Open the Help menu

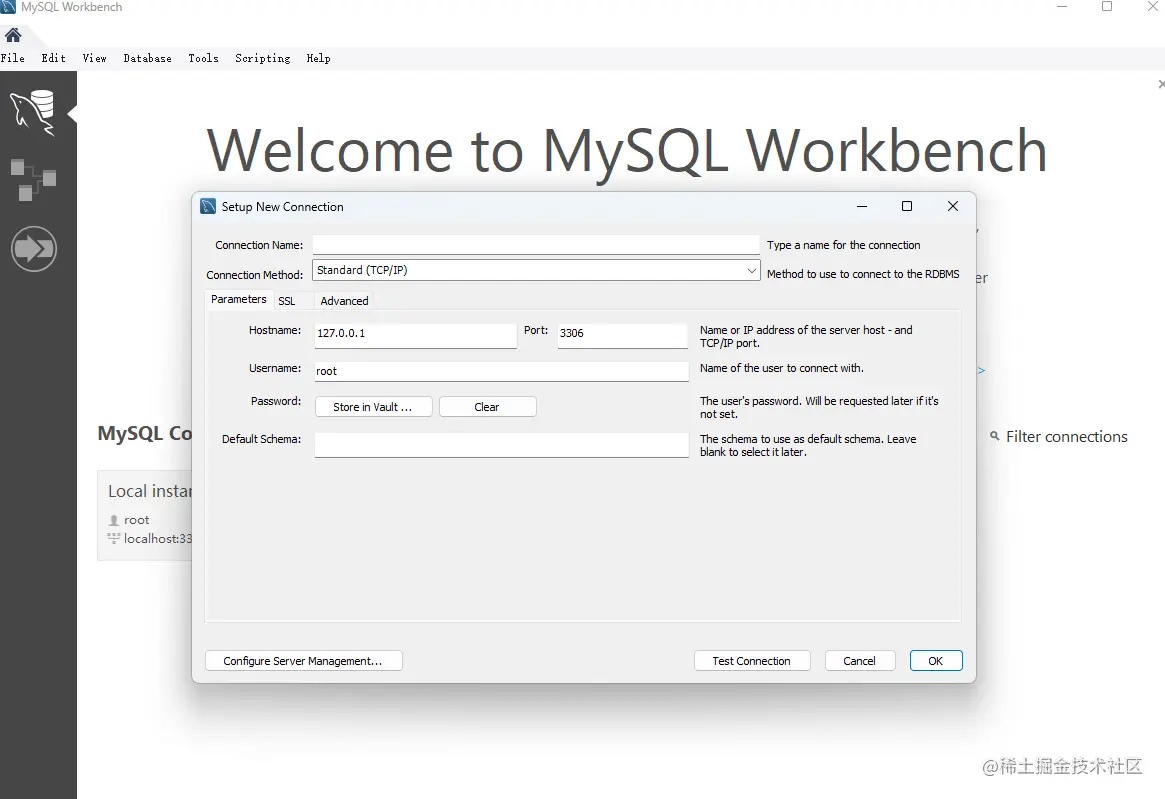coord(318,58)
